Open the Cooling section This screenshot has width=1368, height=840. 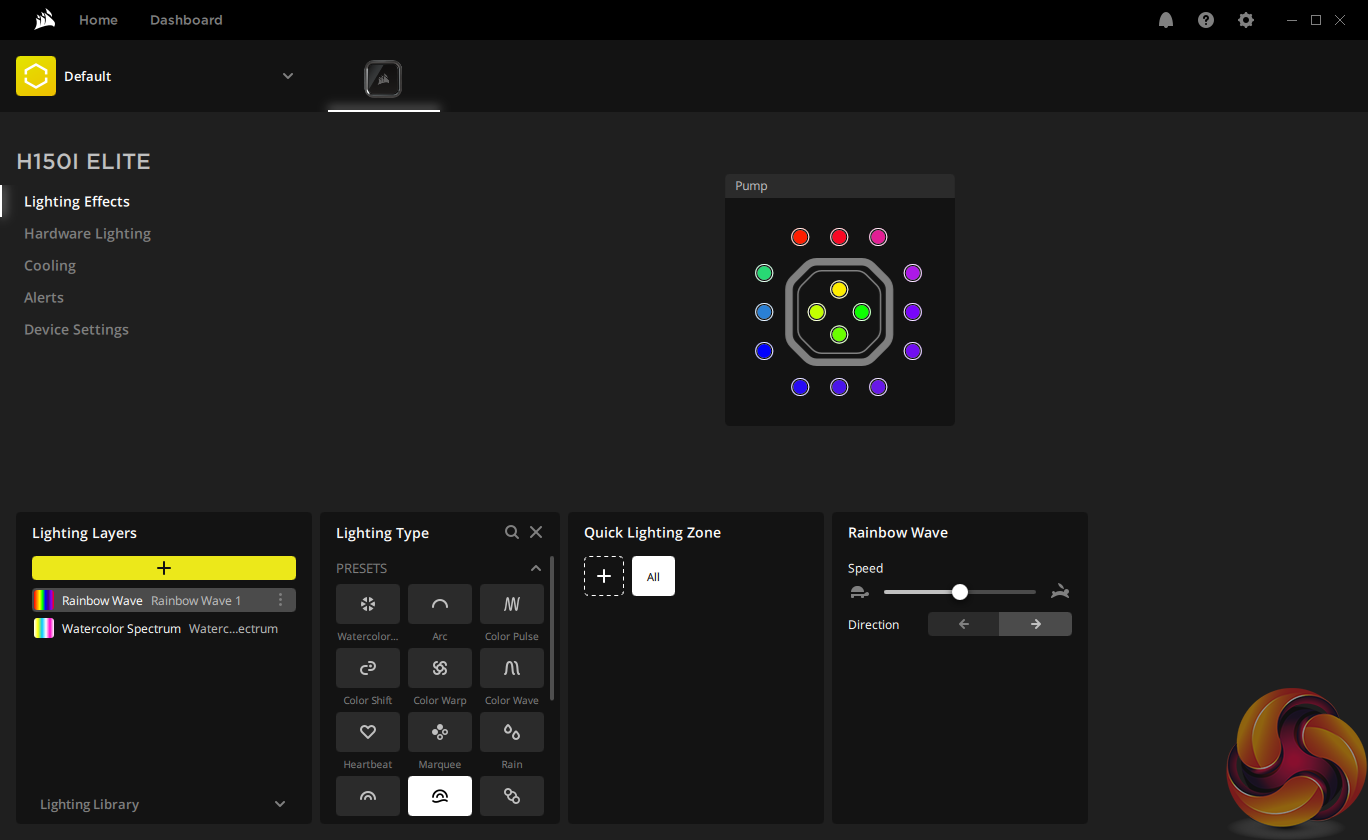click(50, 266)
